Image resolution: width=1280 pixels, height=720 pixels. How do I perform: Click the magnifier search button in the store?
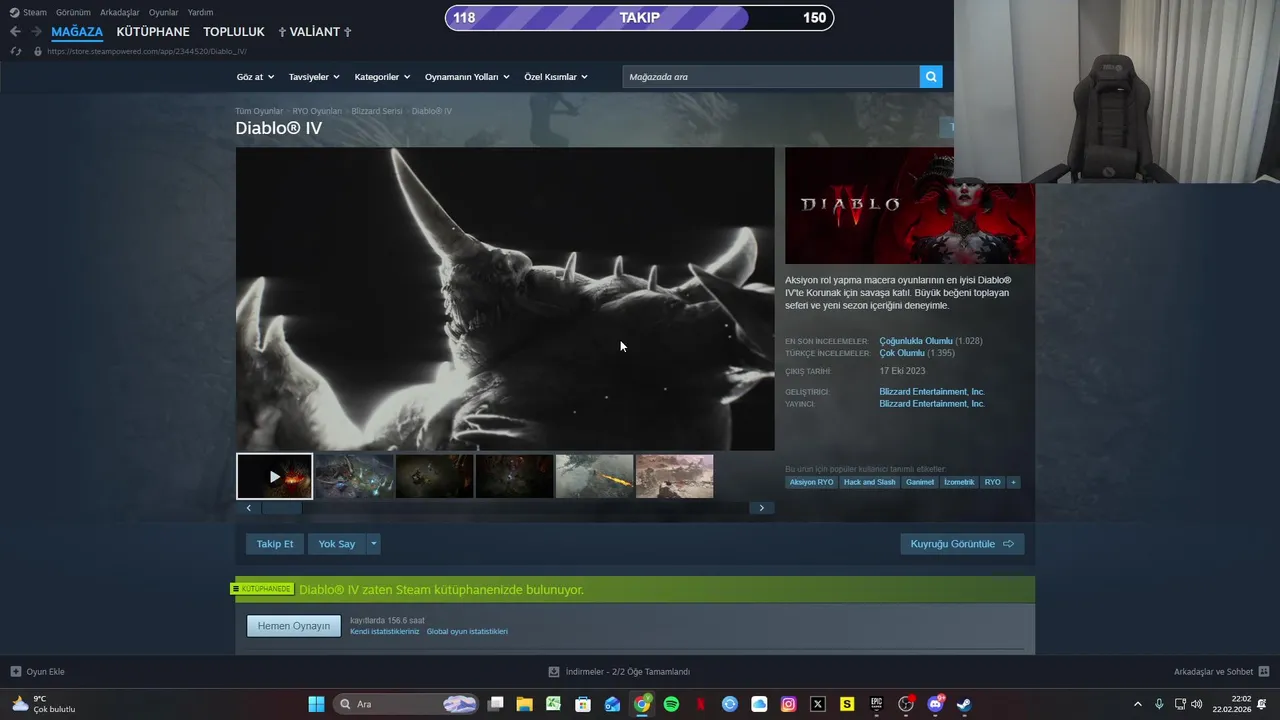tap(931, 77)
